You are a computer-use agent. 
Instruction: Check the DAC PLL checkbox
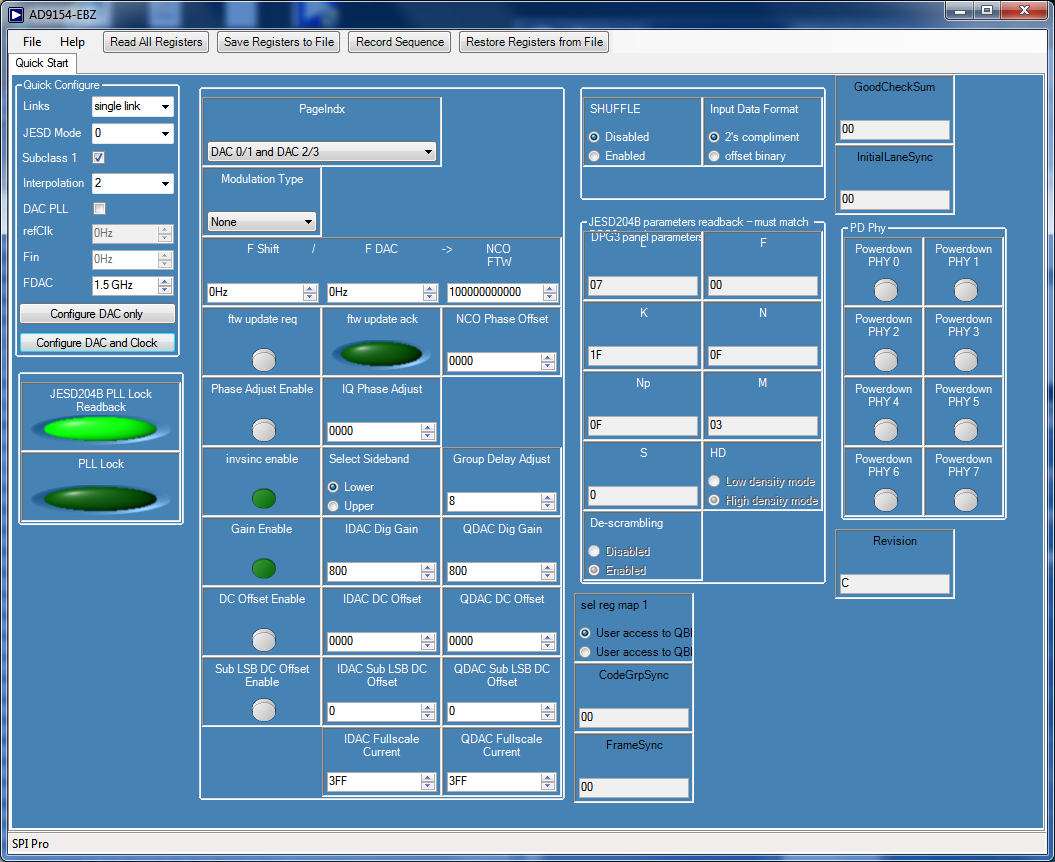point(99,209)
